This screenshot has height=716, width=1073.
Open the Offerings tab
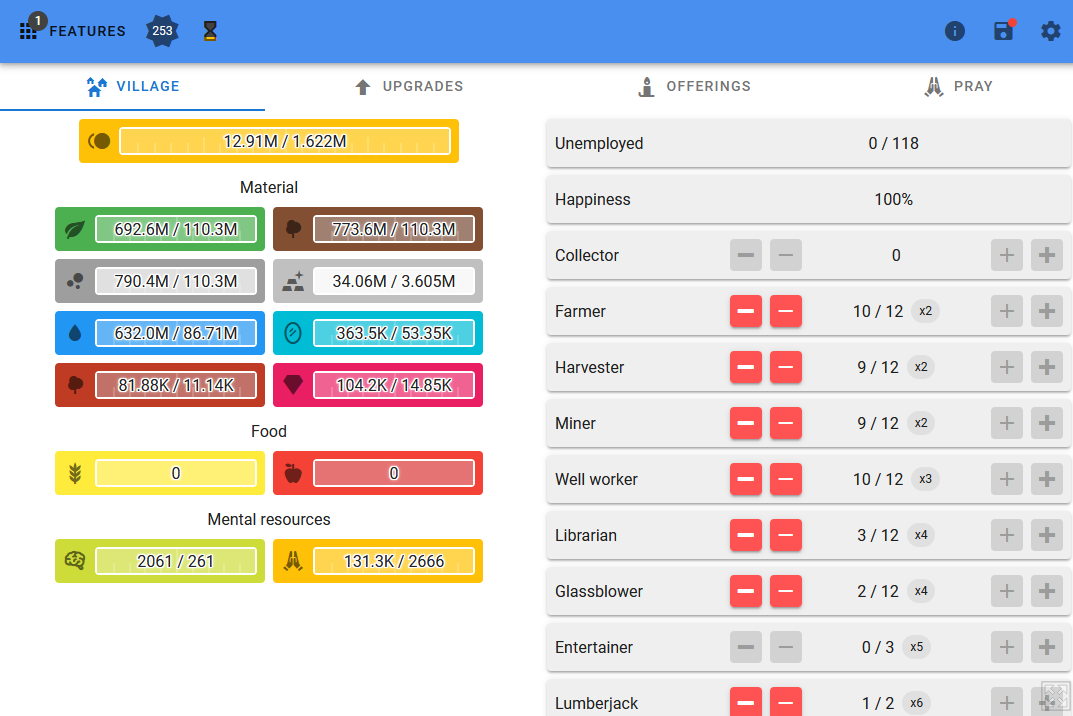point(694,87)
